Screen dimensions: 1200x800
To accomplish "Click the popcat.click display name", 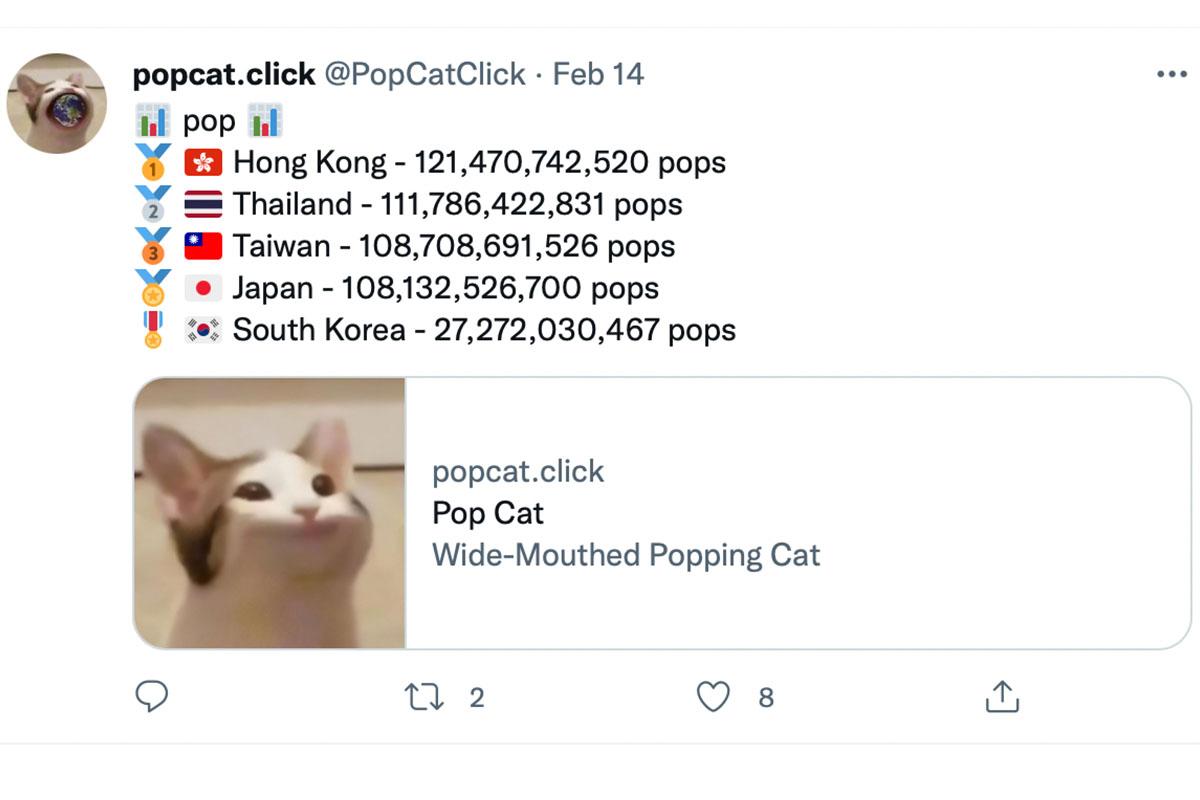I will [x=224, y=73].
